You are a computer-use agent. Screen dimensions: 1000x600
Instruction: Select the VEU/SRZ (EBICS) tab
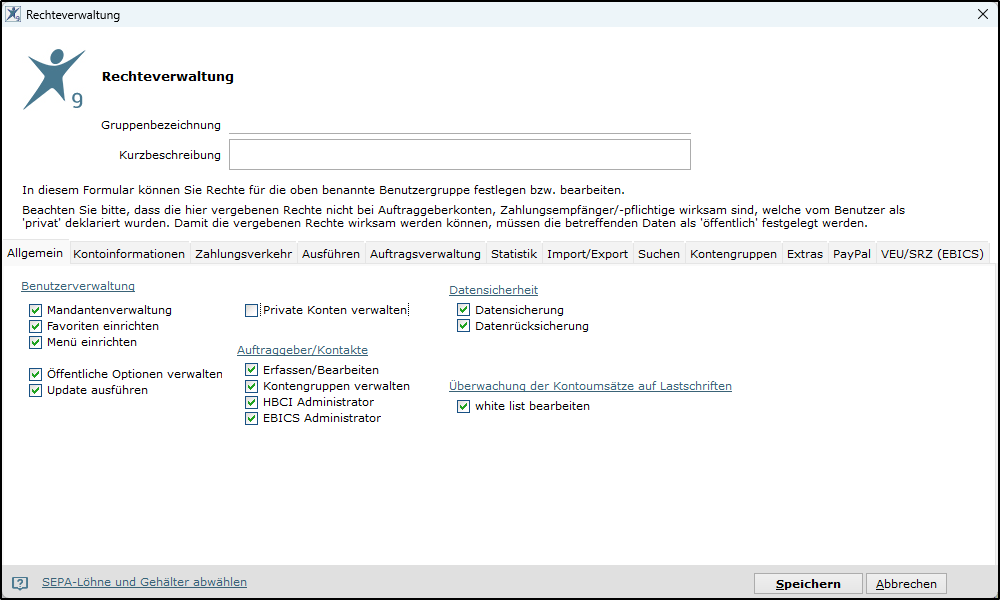[932, 254]
